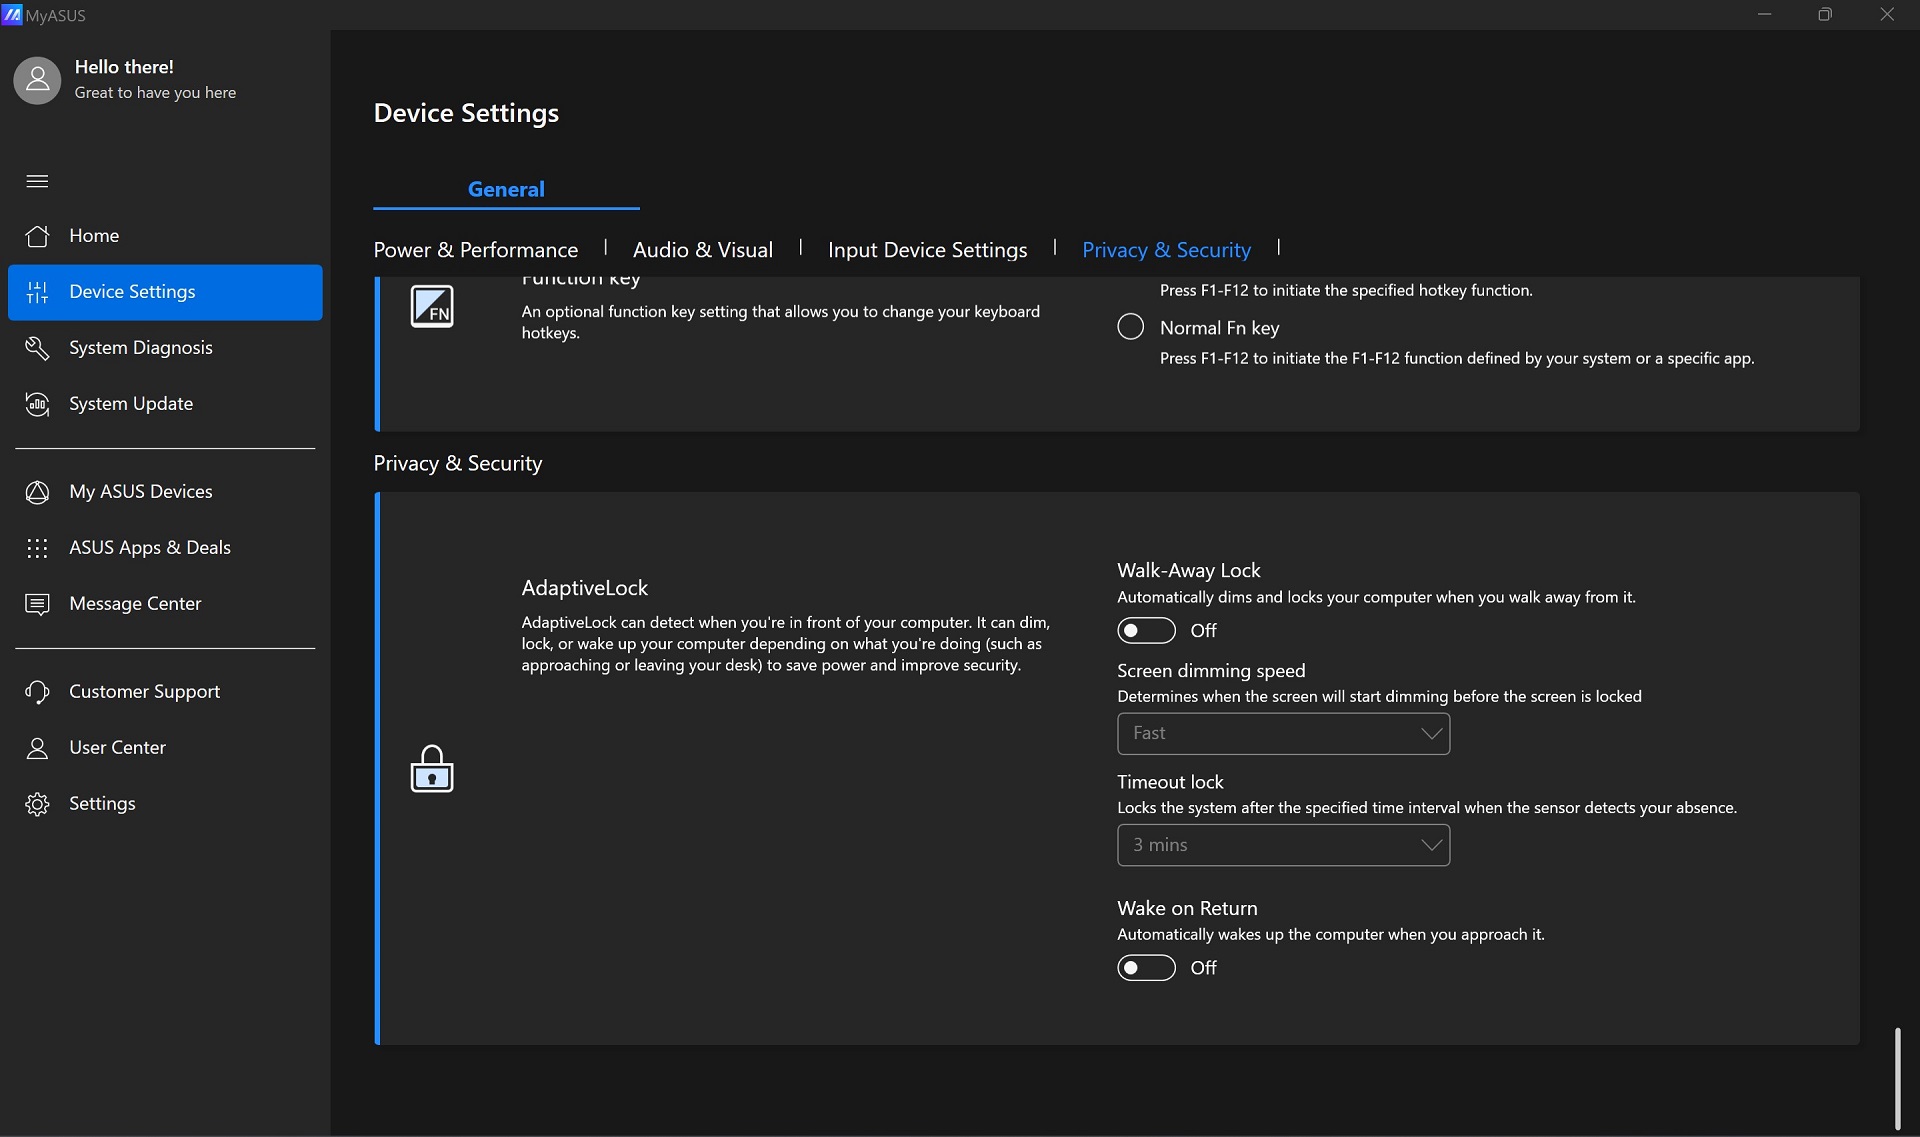Viewport: 1920px width, 1137px height.
Task: Click the System Diagnosis wrench icon
Action: (37, 348)
